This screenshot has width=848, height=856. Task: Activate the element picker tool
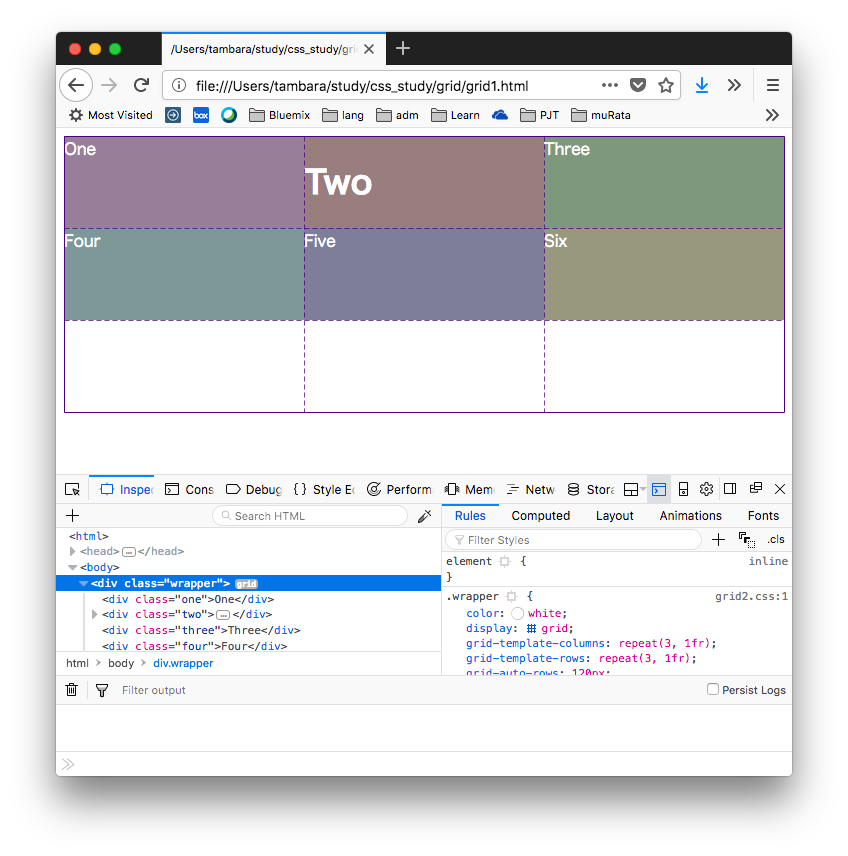click(x=73, y=489)
